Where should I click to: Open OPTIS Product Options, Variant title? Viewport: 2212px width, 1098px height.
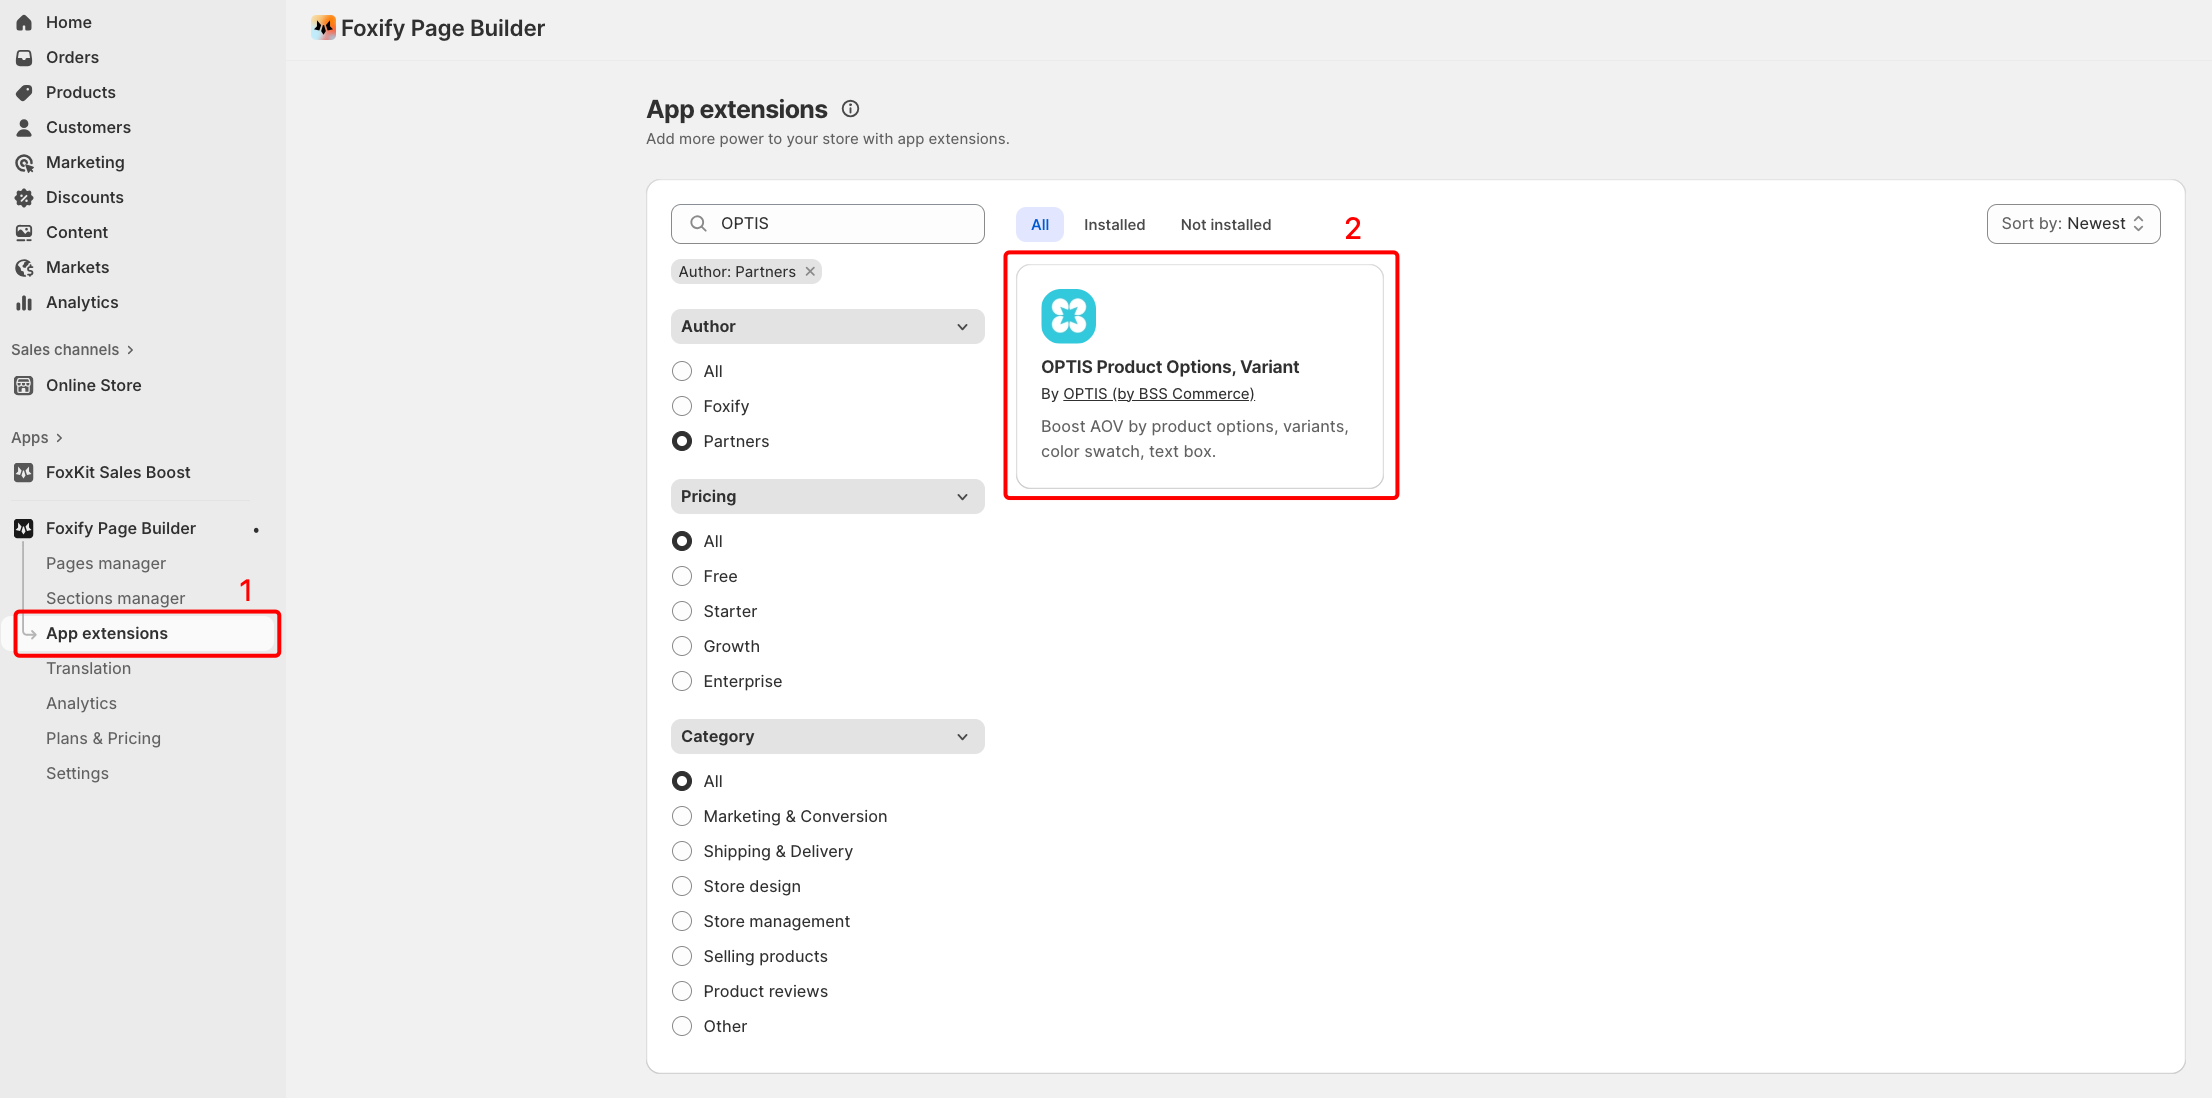tap(1170, 367)
